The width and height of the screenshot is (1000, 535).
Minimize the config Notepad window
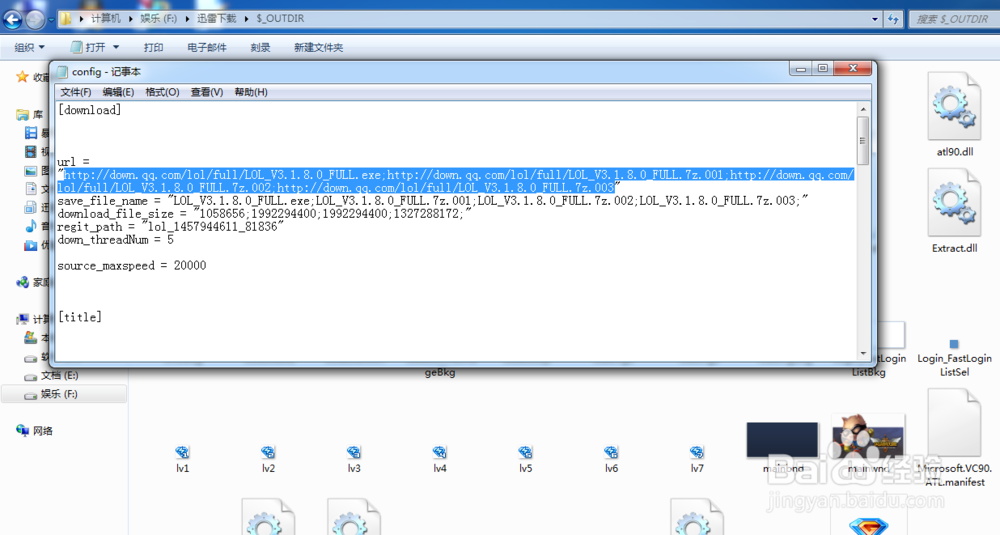click(x=801, y=68)
